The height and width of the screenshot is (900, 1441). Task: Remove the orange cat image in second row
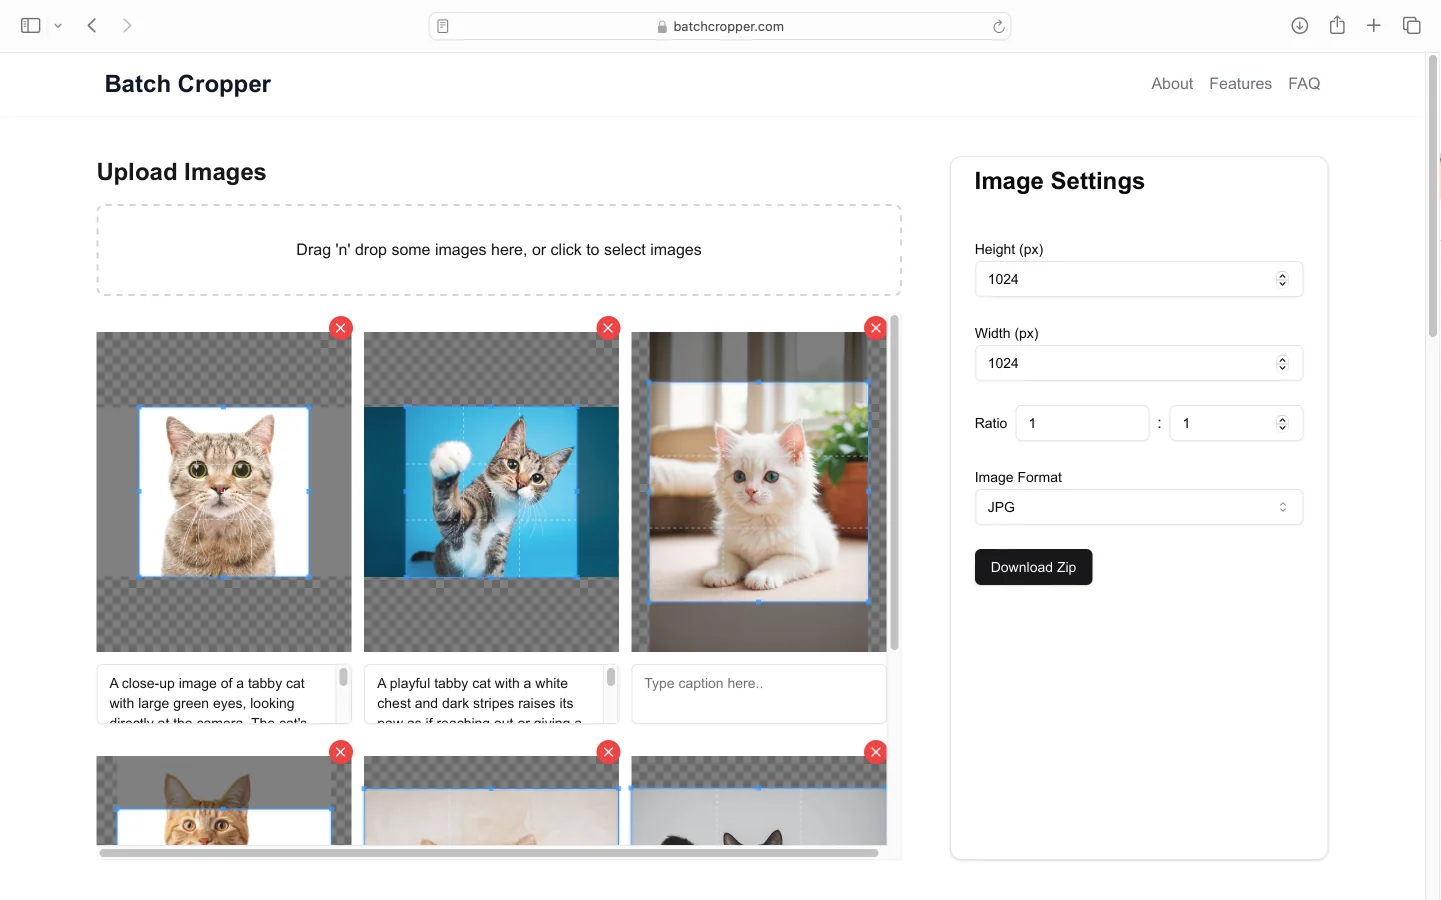[340, 751]
